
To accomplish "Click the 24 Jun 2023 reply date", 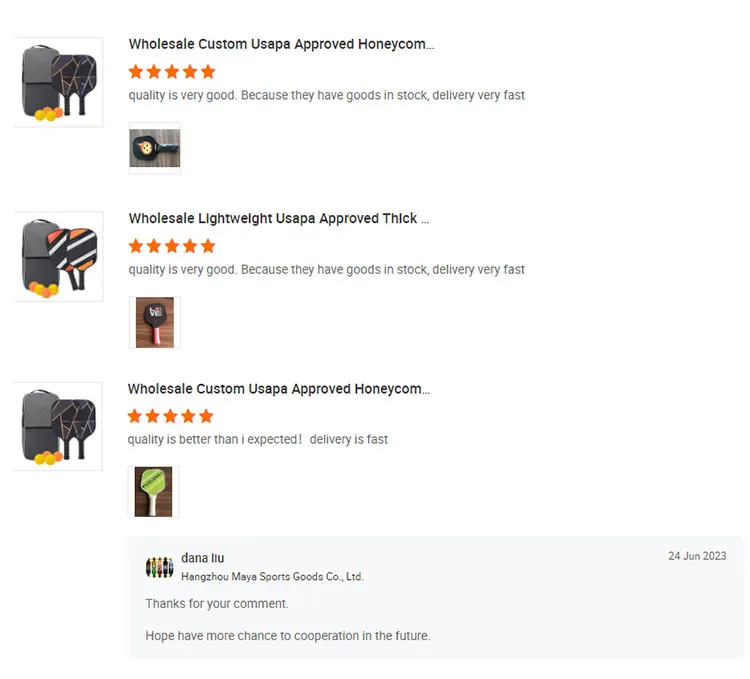I will pos(697,556).
